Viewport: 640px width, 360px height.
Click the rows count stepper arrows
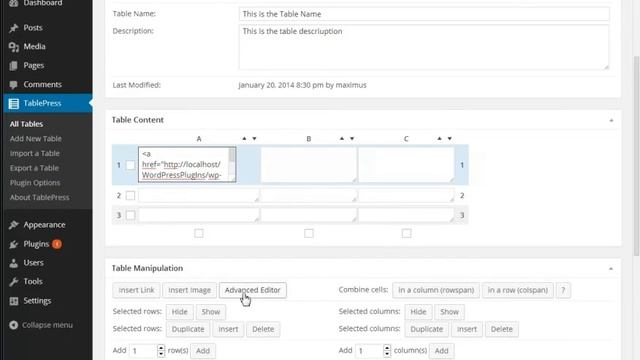pyautogui.click(x=161, y=351)
